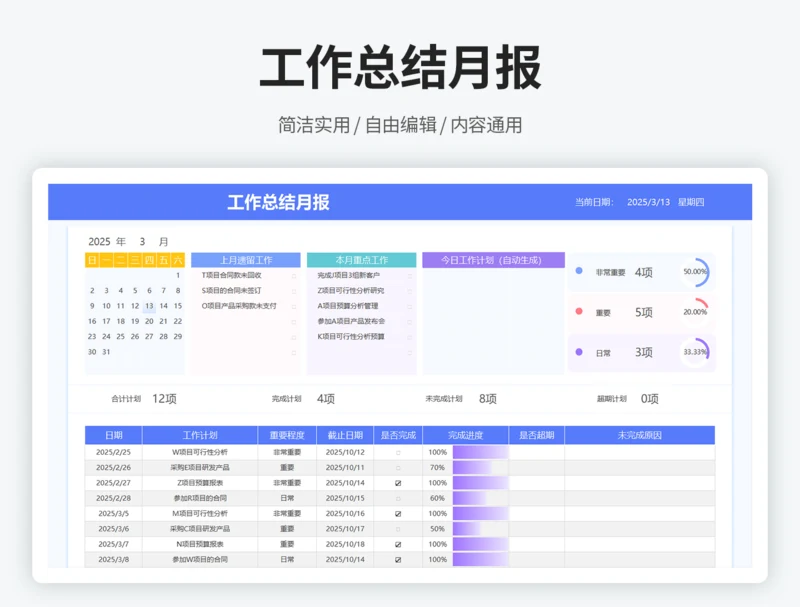Untick the 完成 box for 参加W项目的合同
800x607 pixels.
tap(398, 560)
